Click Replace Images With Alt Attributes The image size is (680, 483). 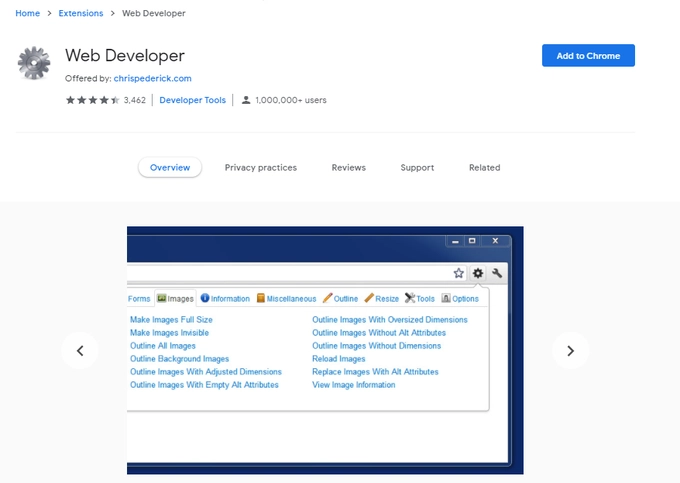click(x=375, y=372)
